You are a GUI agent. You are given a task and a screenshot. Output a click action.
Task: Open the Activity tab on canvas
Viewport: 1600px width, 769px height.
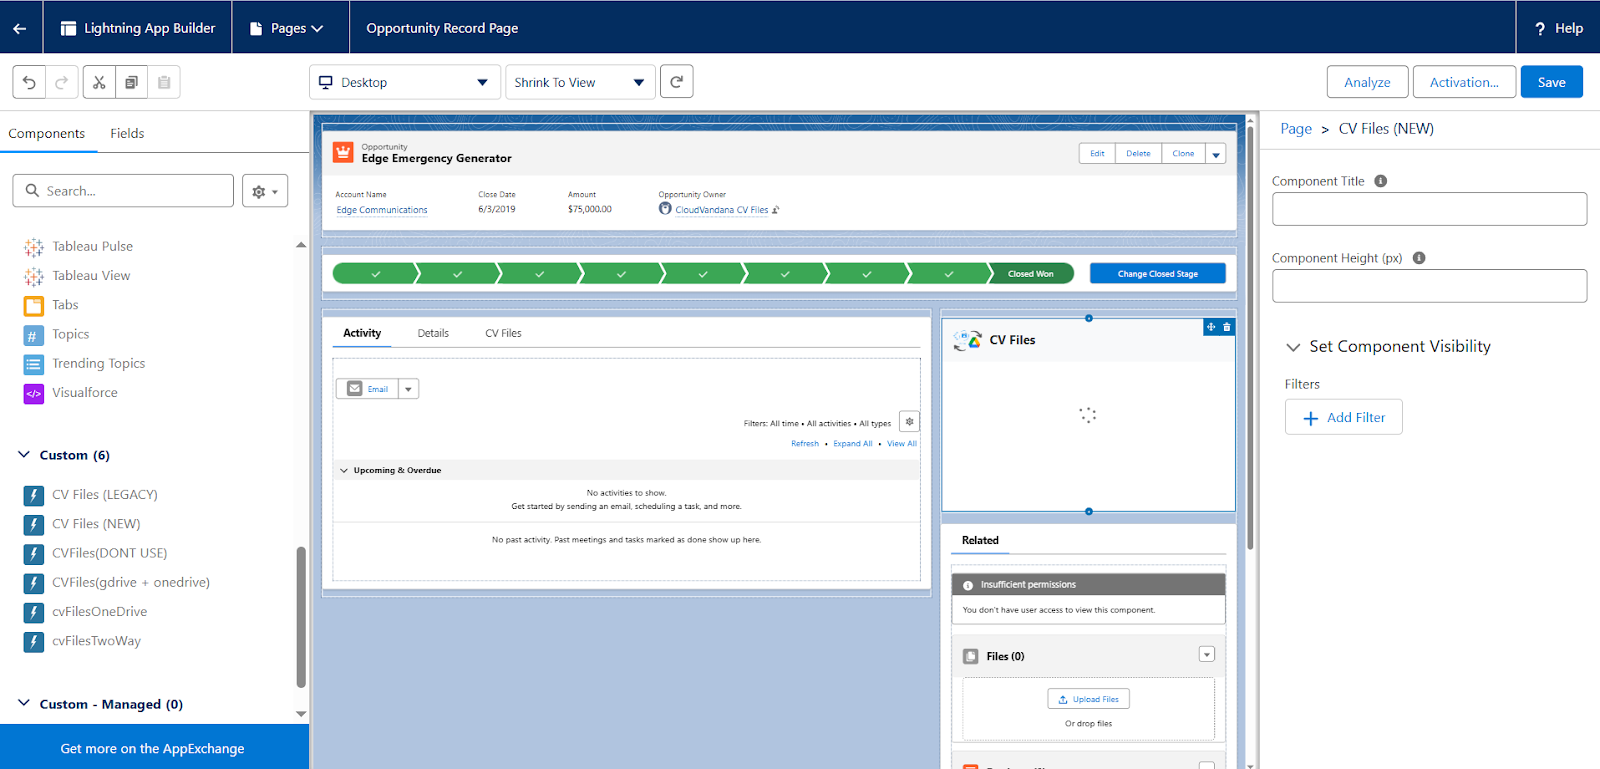(x=362, y=333)
